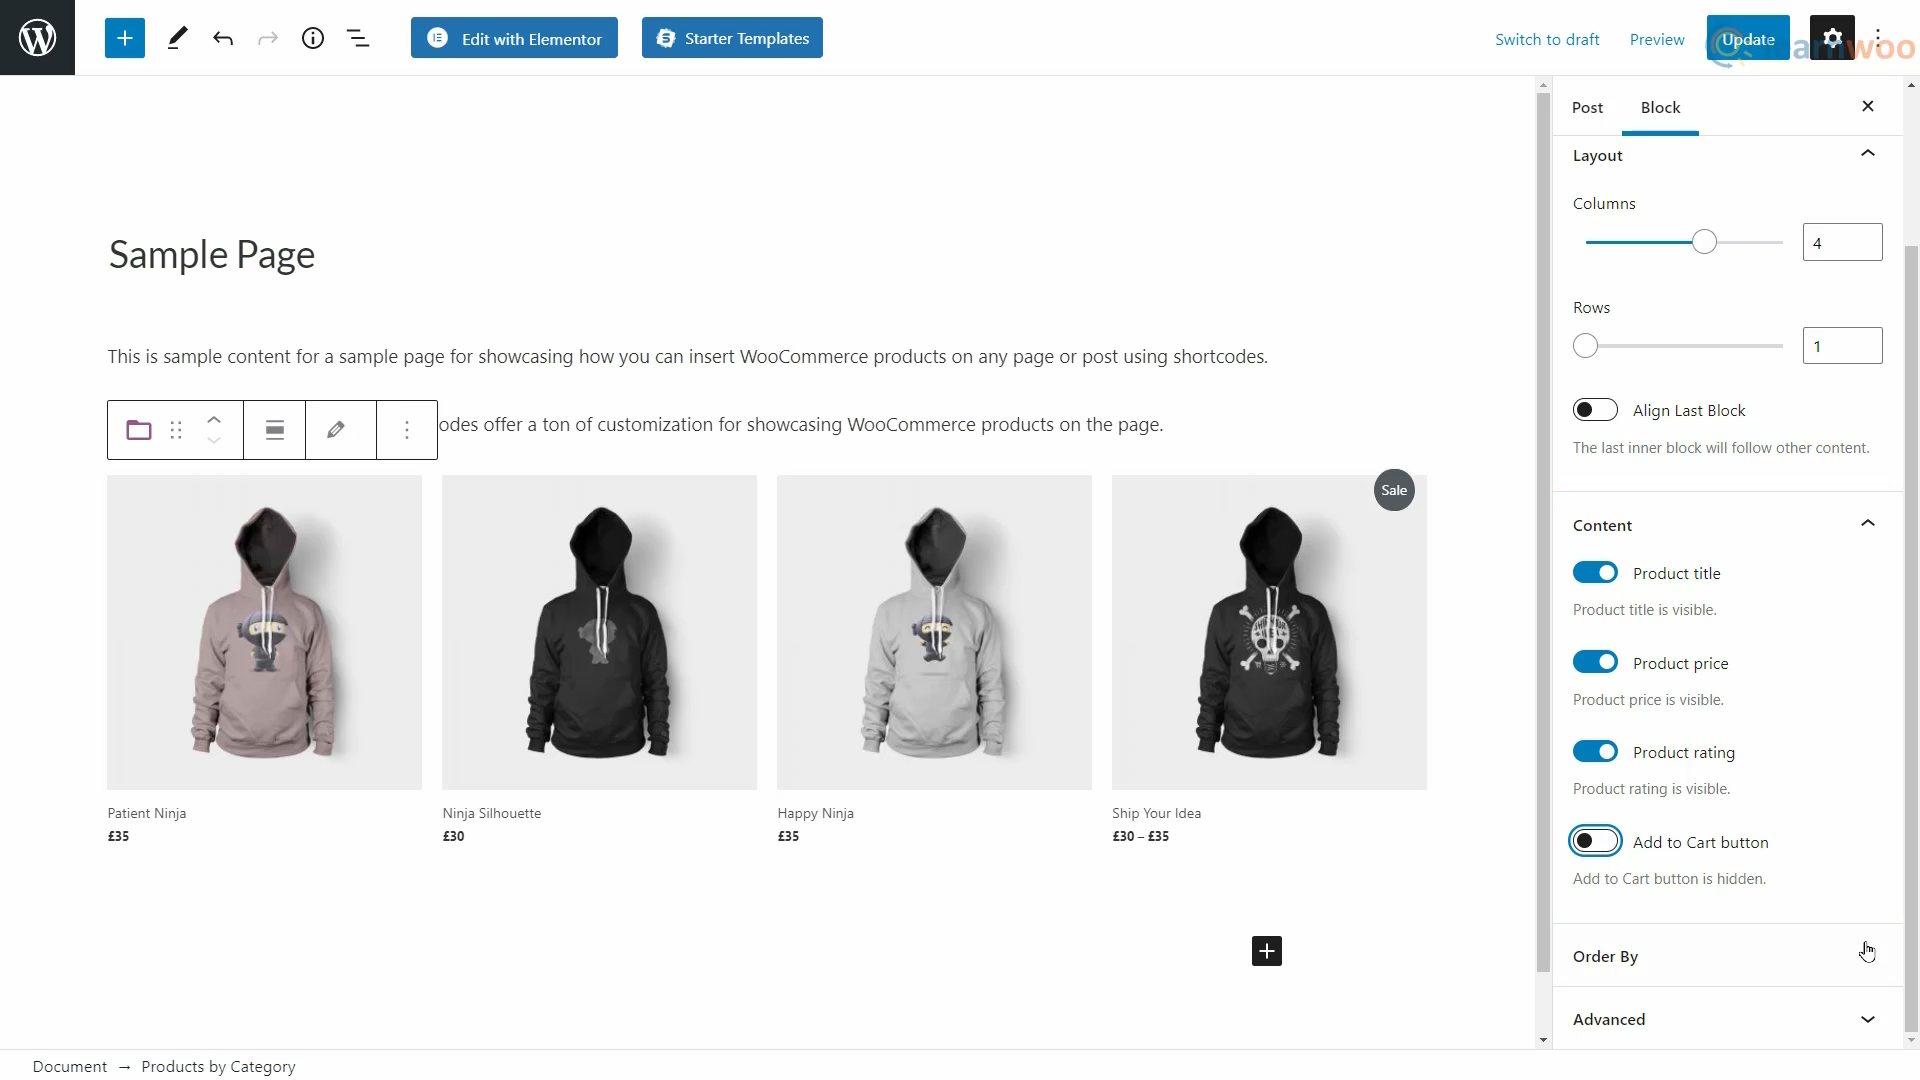The height and width of the screenshot is (1080, 1920).
Task: Collapse the Content settings panel
Action: pyautogui.click(x=1869, y=524)
